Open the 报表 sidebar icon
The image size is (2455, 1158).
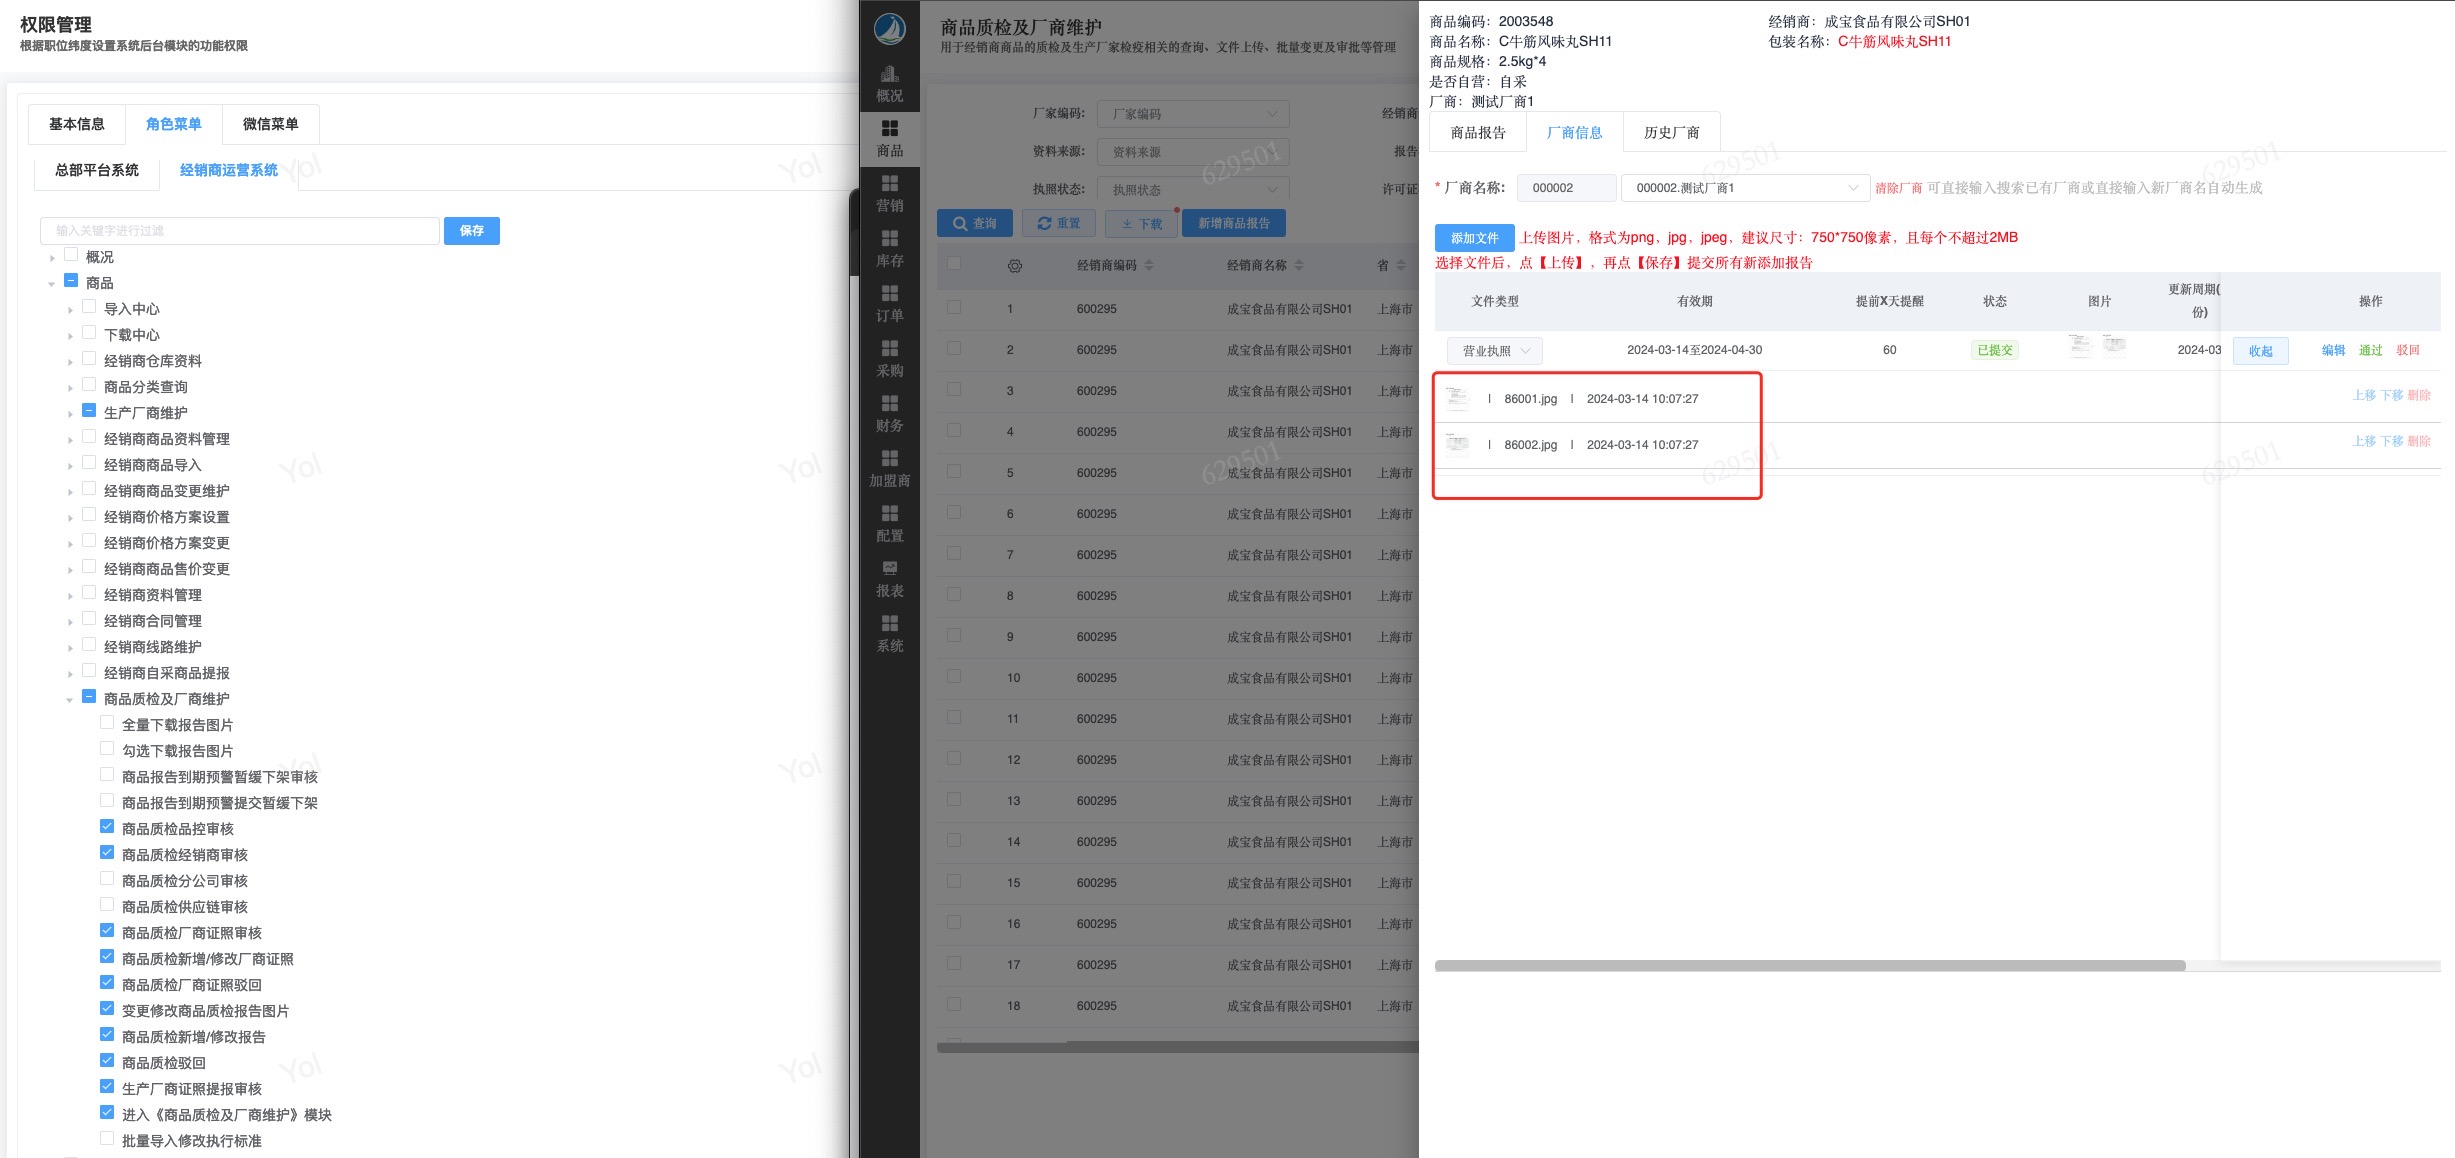(x=889, y=578)
